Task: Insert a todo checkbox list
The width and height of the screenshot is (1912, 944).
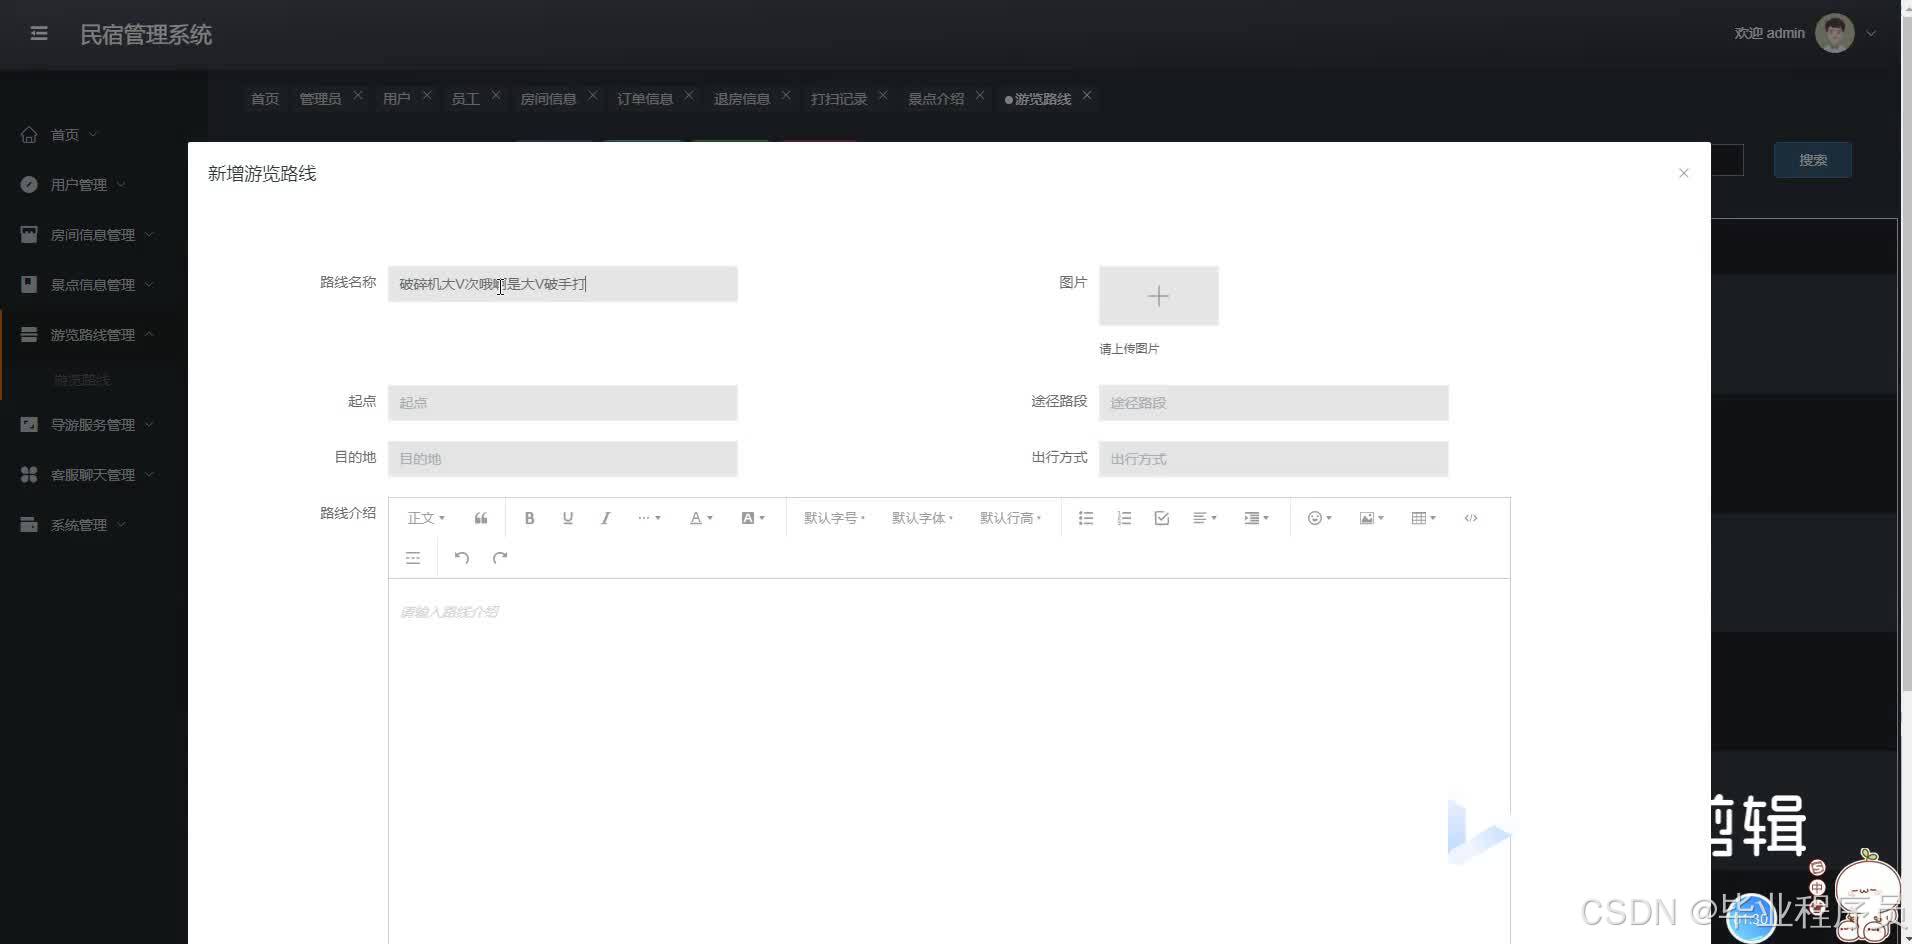Action: click(x=1162, y=518)
